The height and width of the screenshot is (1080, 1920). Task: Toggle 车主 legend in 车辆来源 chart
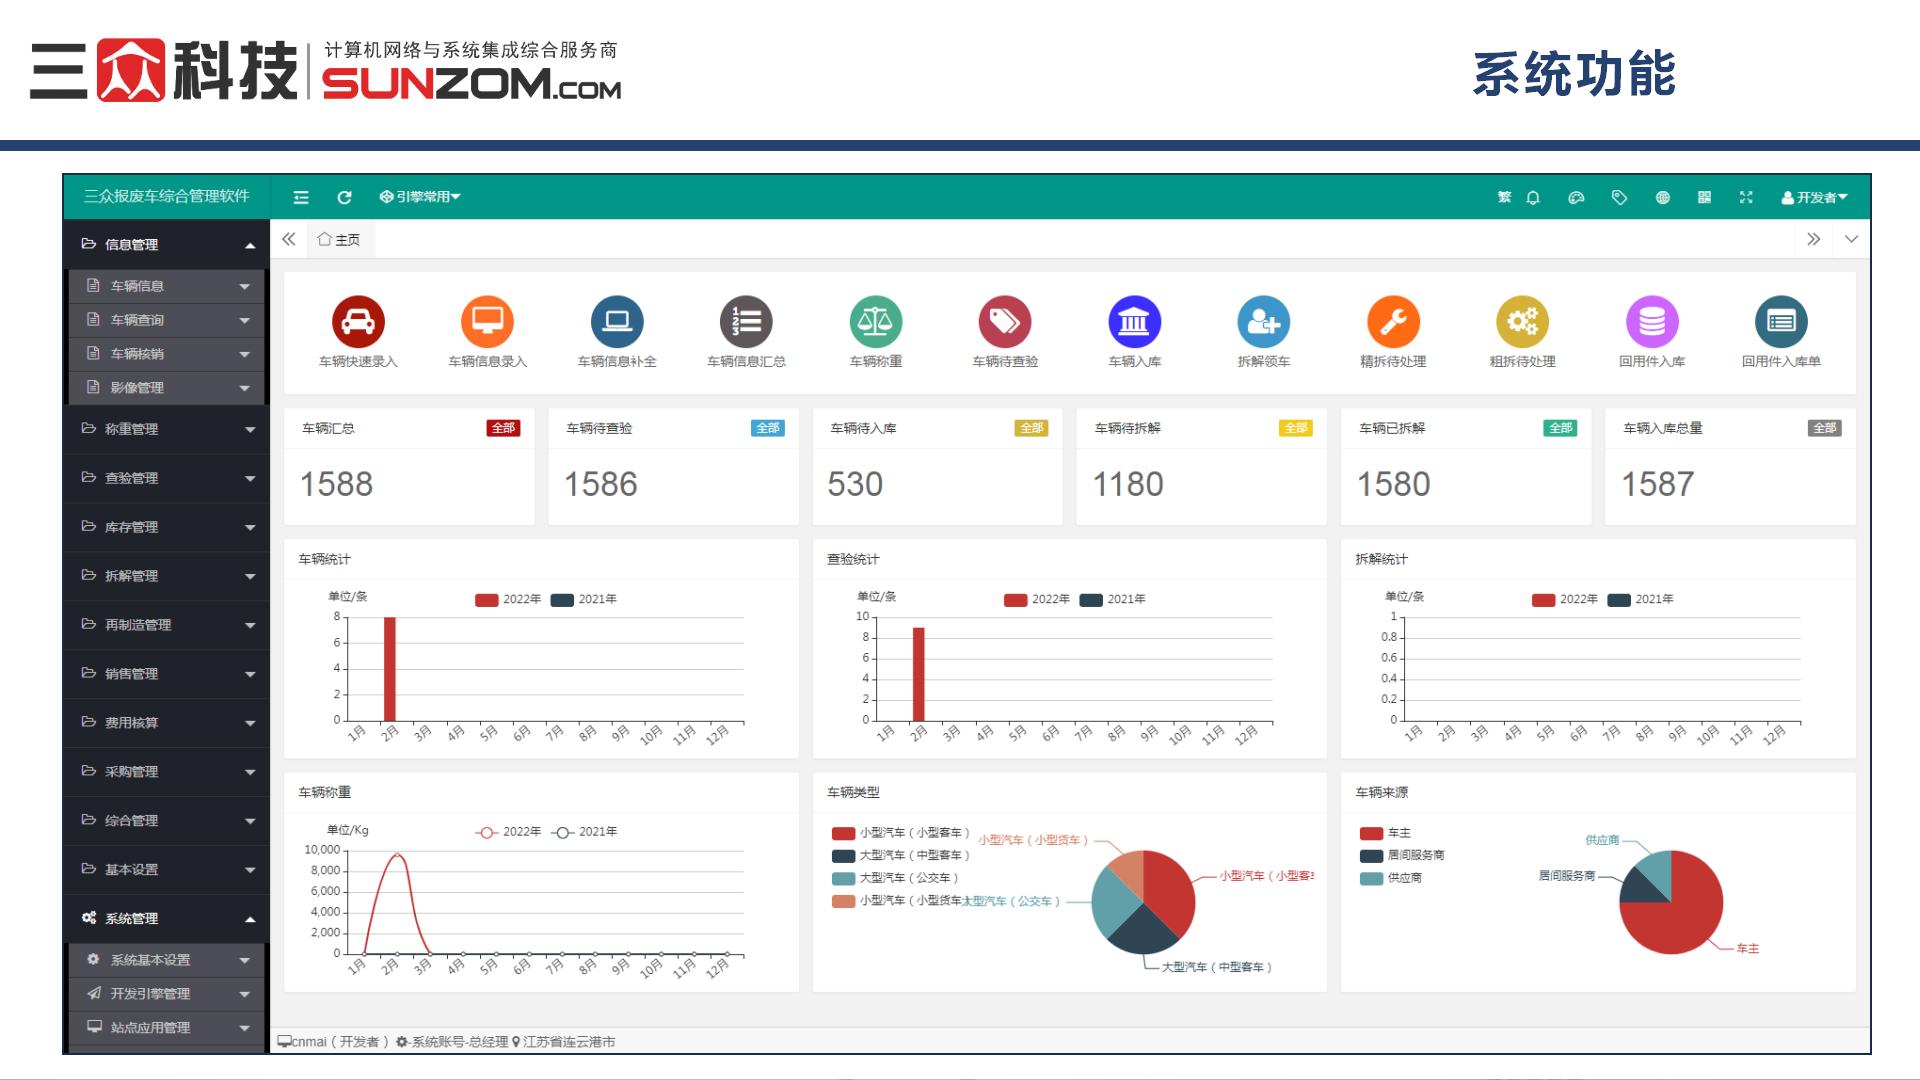coord(1386,833)
